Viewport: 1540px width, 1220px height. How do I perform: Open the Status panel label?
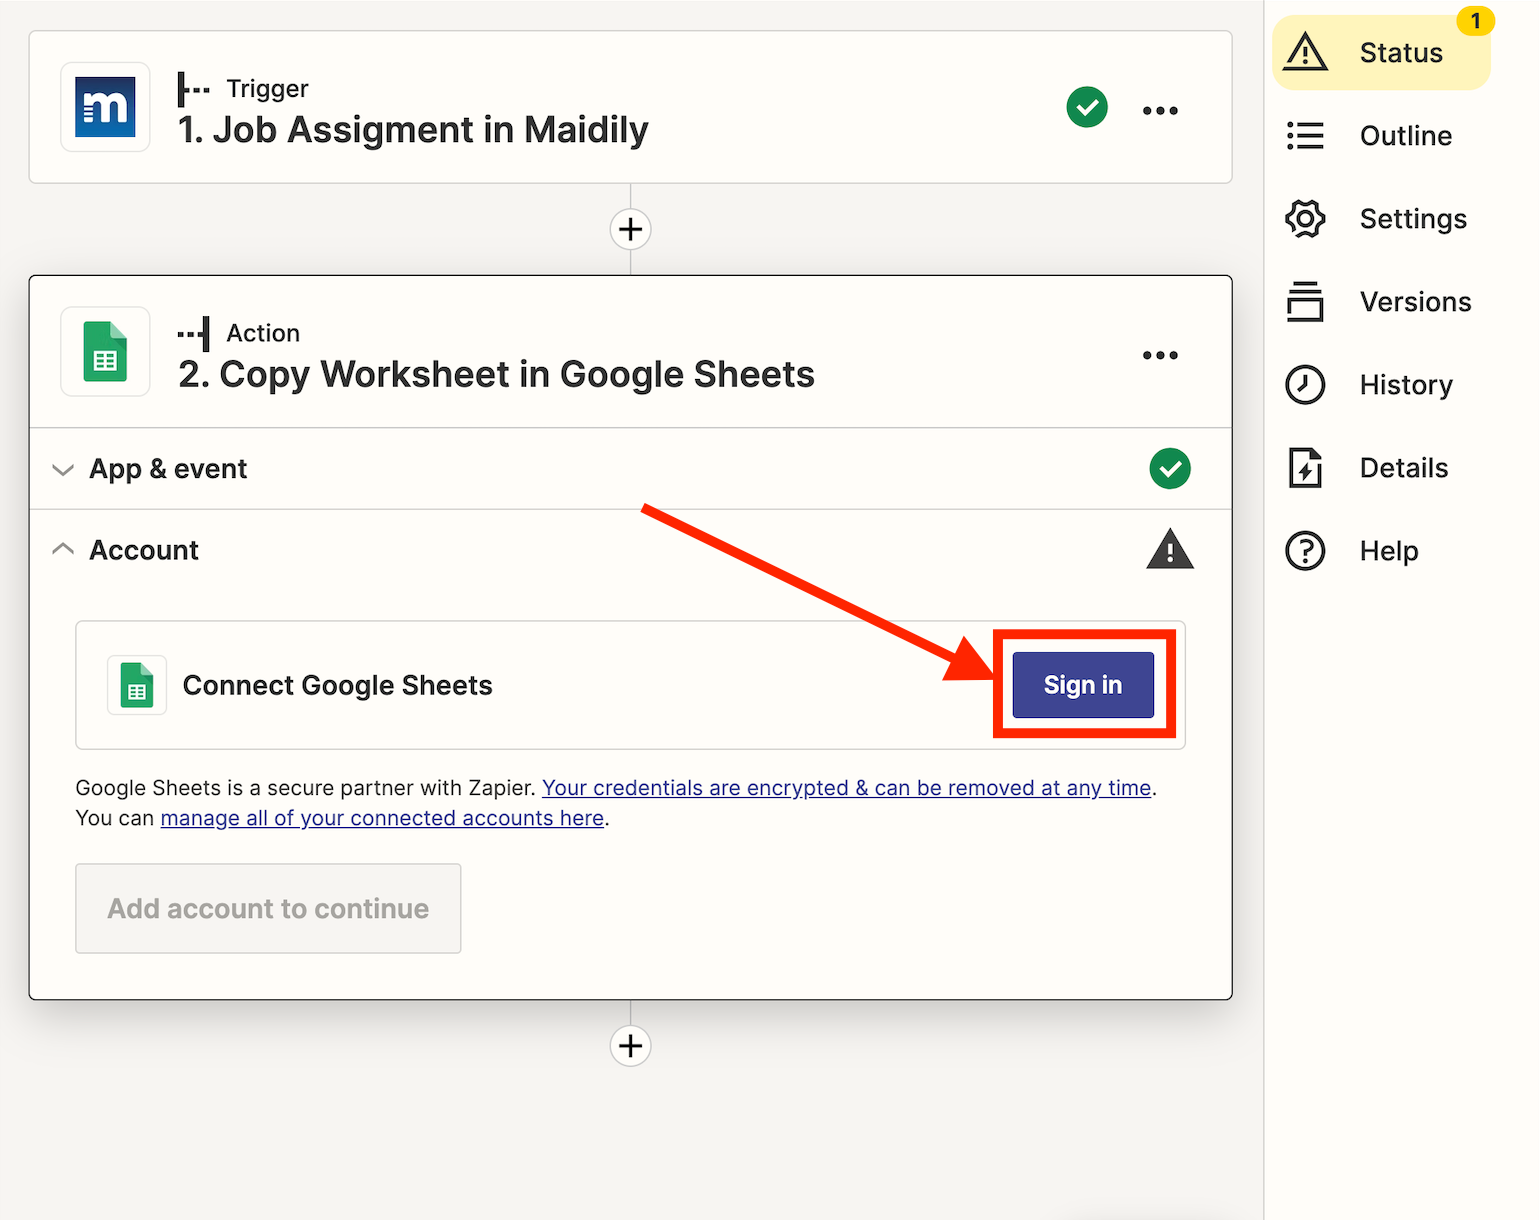click(1401, 53)
